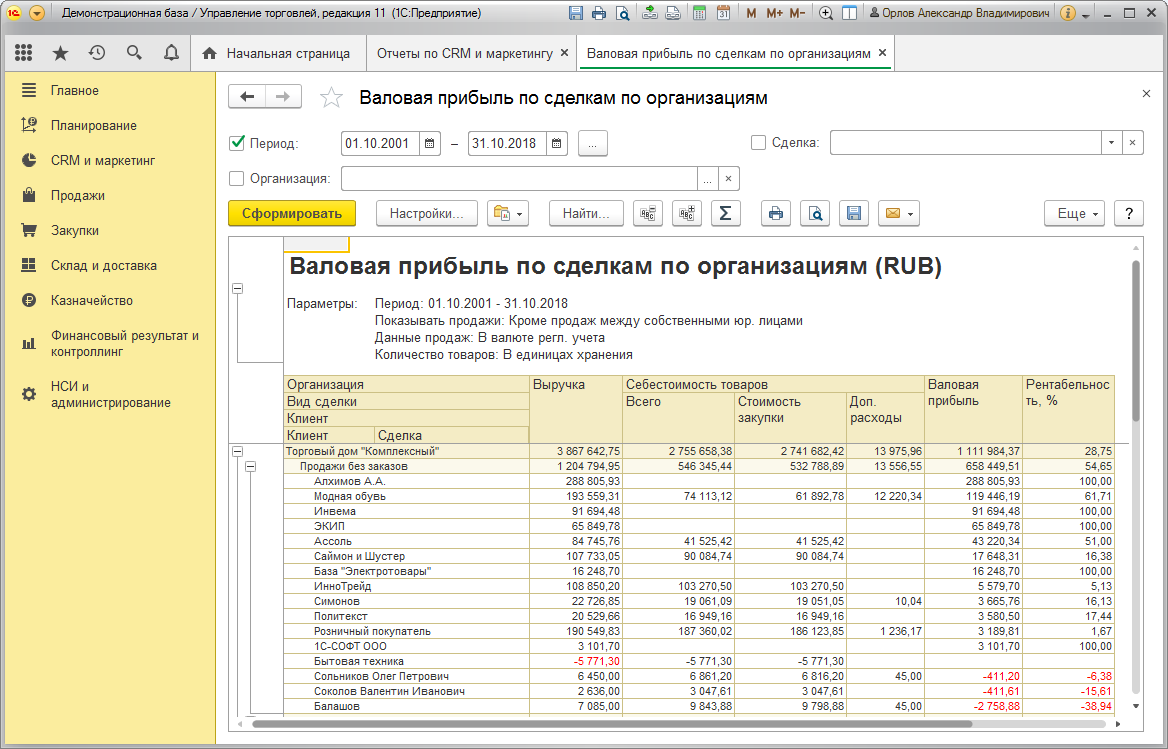Navigate back with the left arrow
This screenshot has height=749, width=1168.
click(247, 97)
